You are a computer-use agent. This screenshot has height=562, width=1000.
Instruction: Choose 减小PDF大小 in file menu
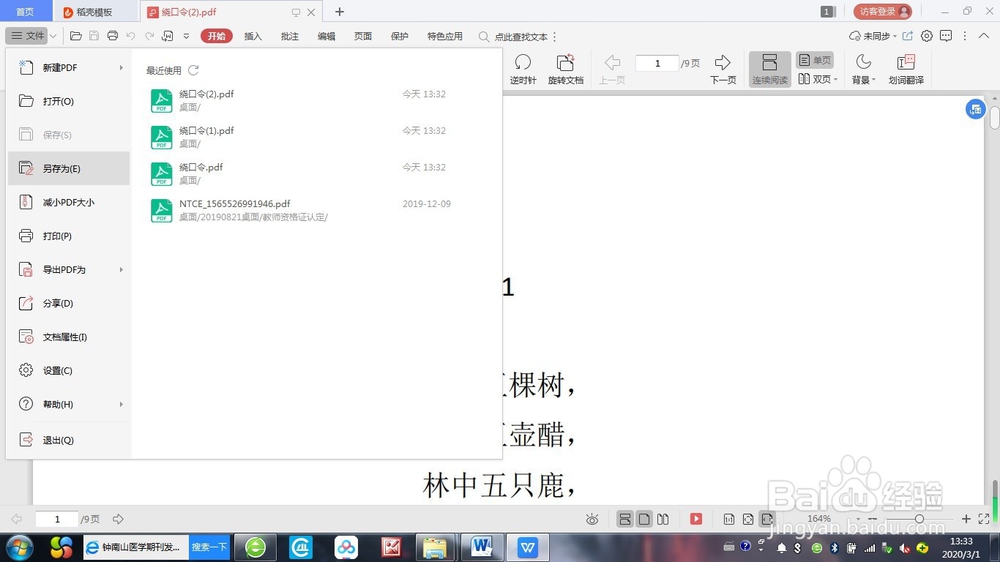(69, 202)
